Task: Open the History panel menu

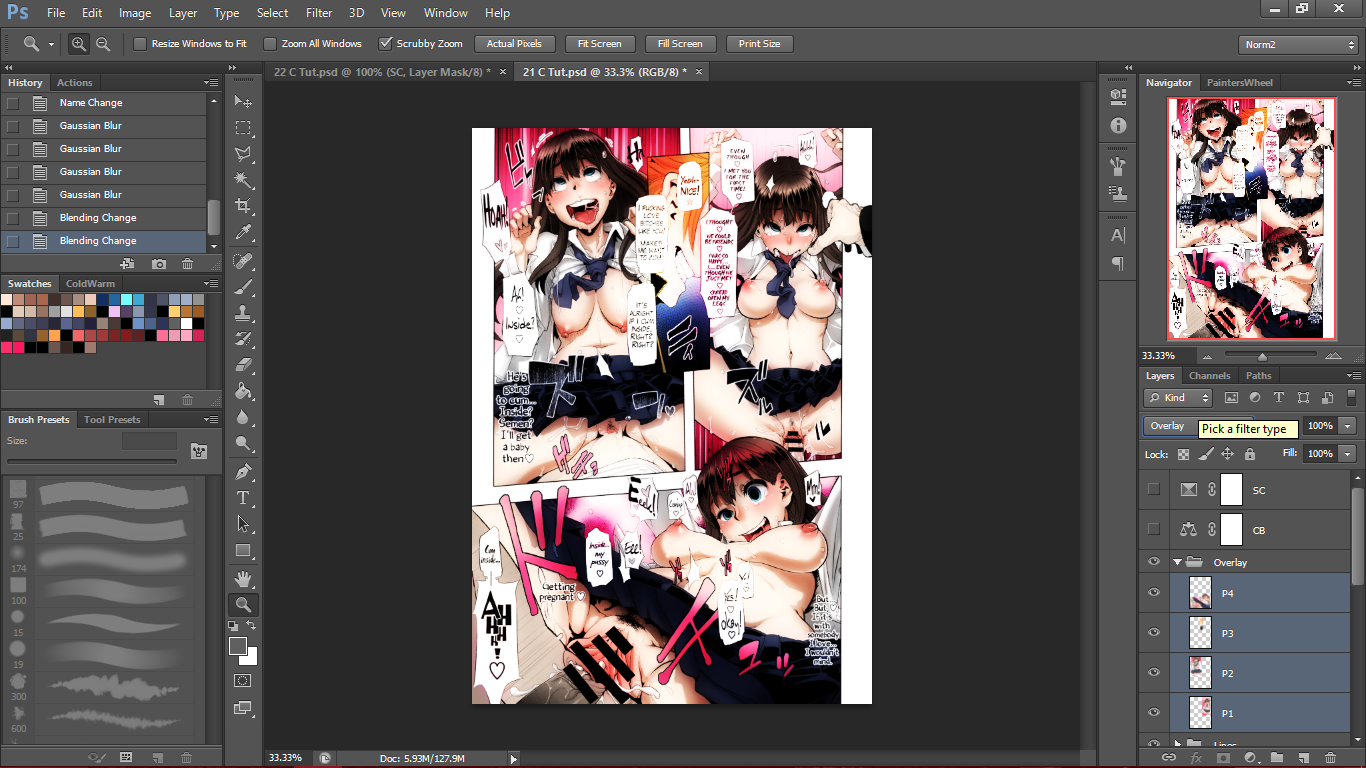Action: coord(211,82)
